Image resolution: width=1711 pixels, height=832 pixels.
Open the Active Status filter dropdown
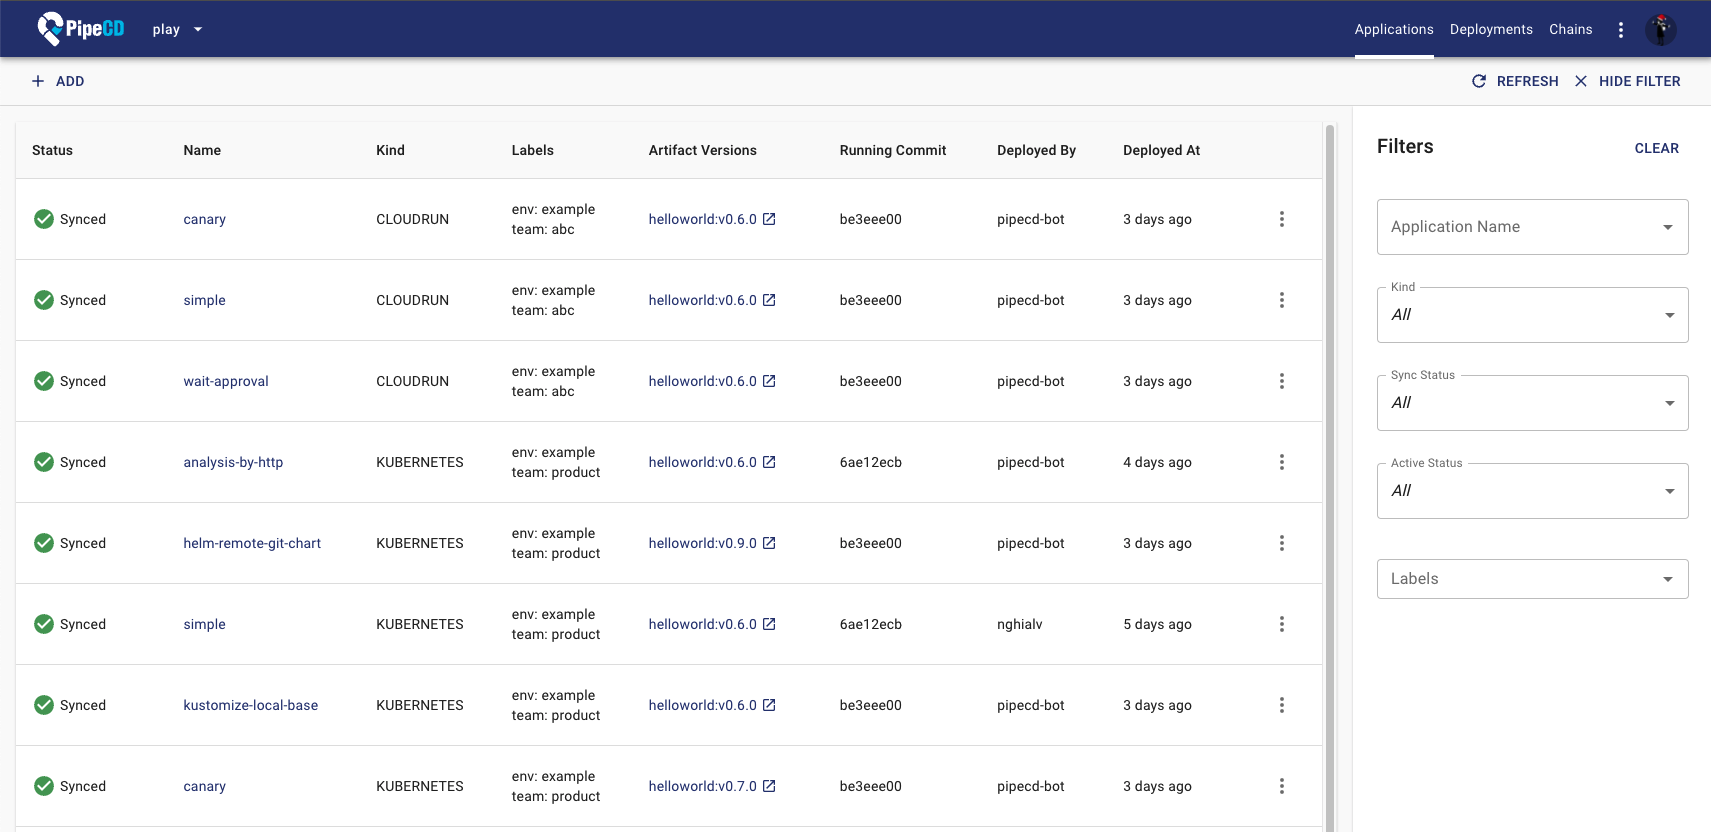[x=1531, y=491]
